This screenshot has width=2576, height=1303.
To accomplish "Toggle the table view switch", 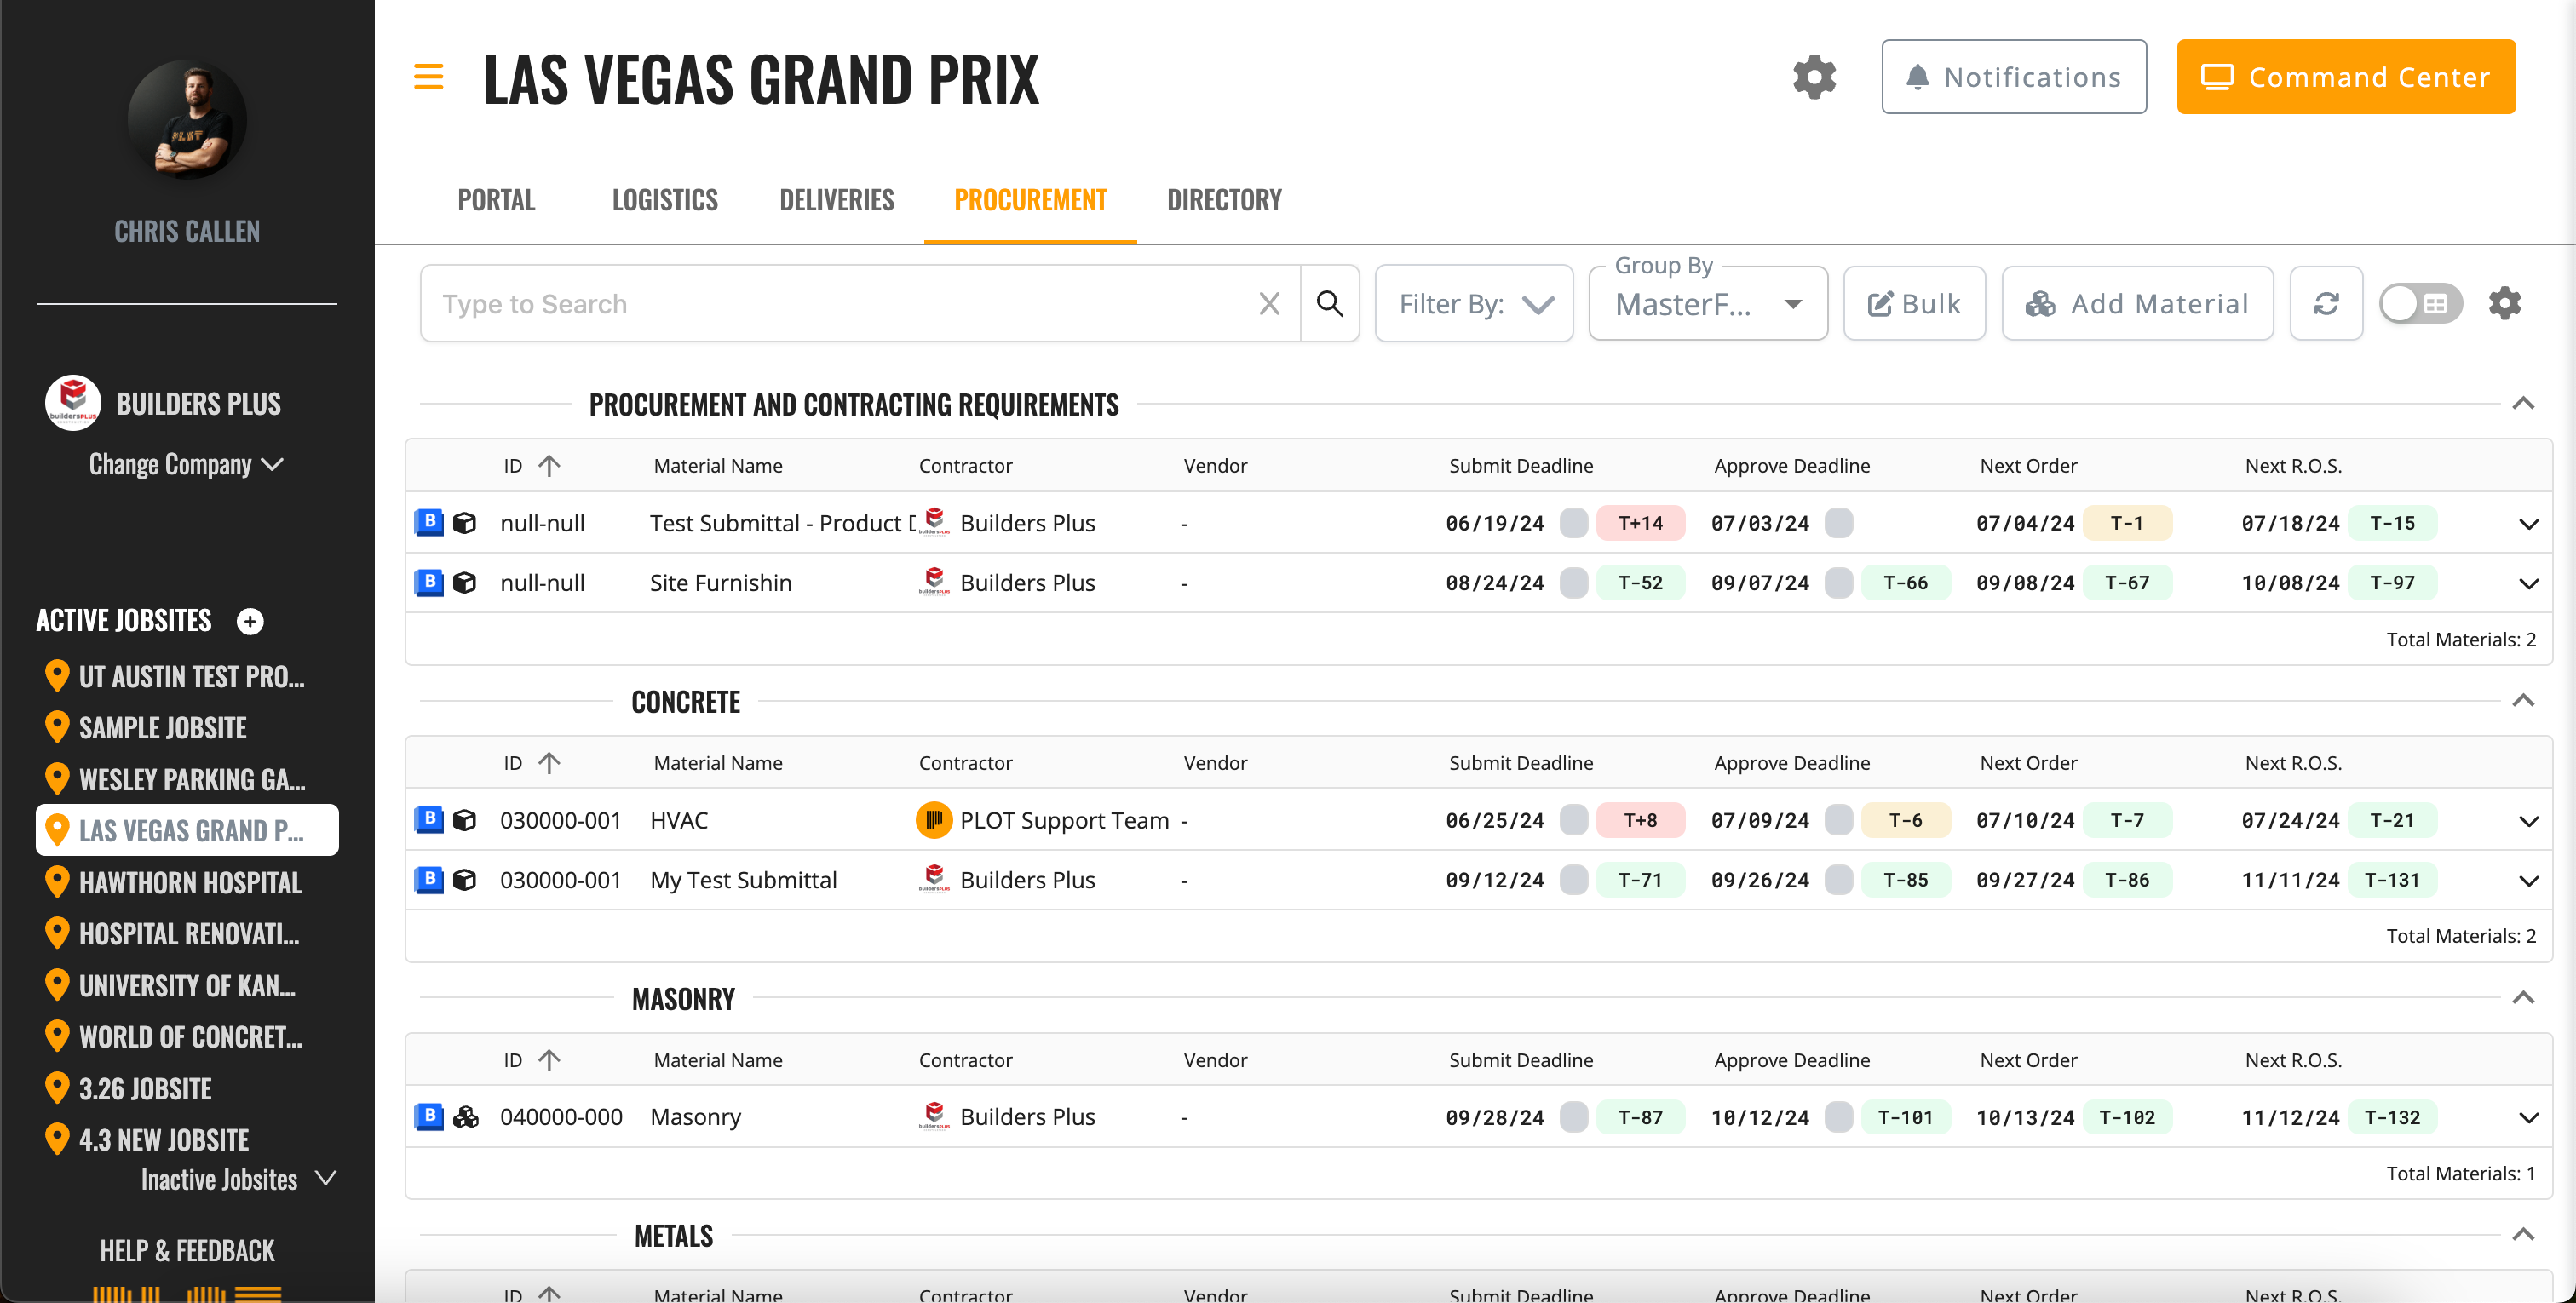I will 2419,304.
